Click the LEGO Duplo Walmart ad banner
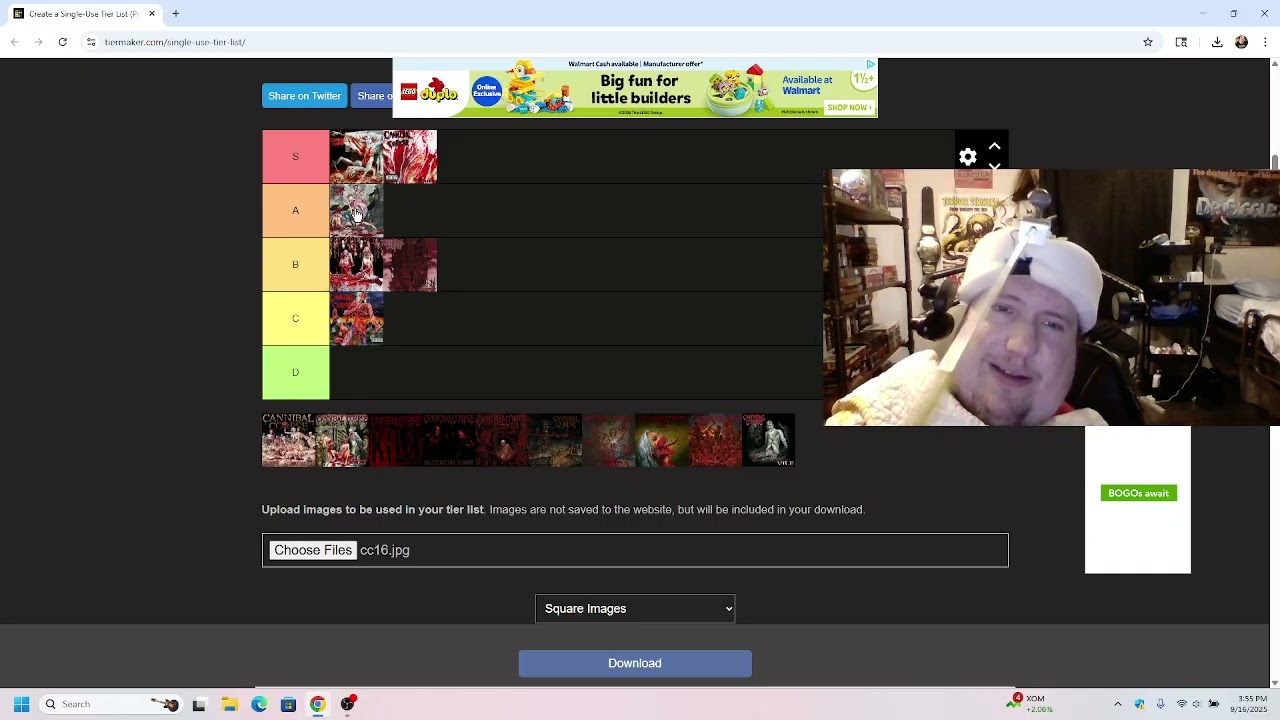This screenshot has width=1280, height=720. click(635, 88)
